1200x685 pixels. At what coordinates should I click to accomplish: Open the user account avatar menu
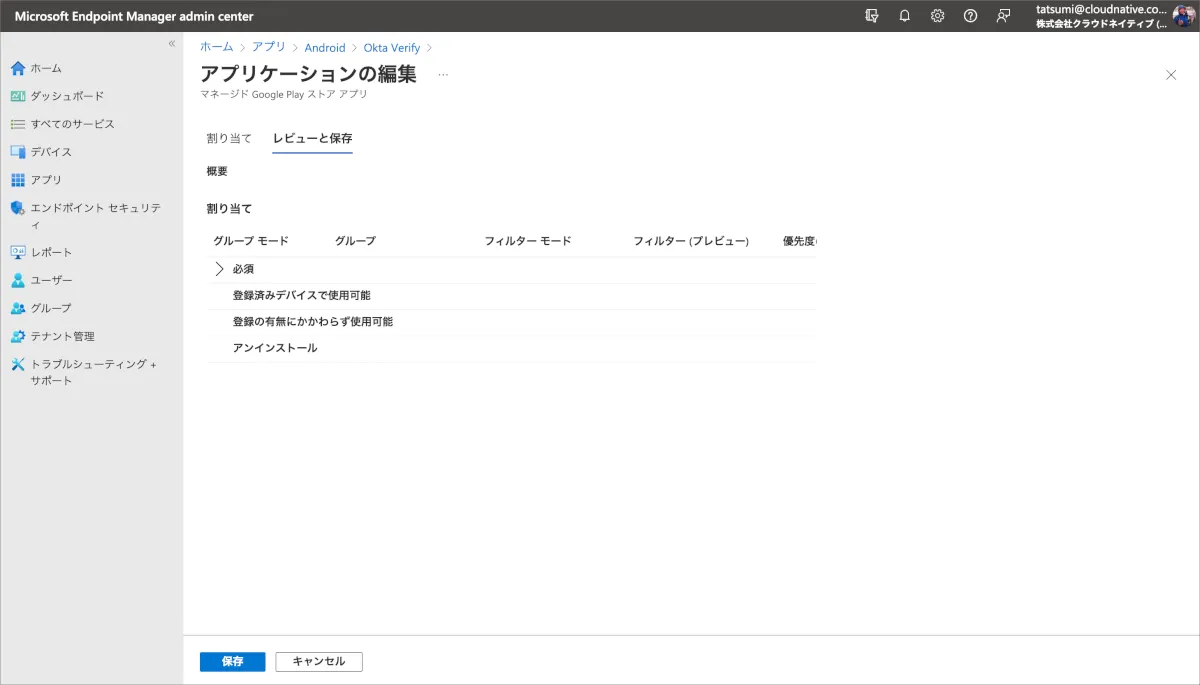(x=1183, y=16)
